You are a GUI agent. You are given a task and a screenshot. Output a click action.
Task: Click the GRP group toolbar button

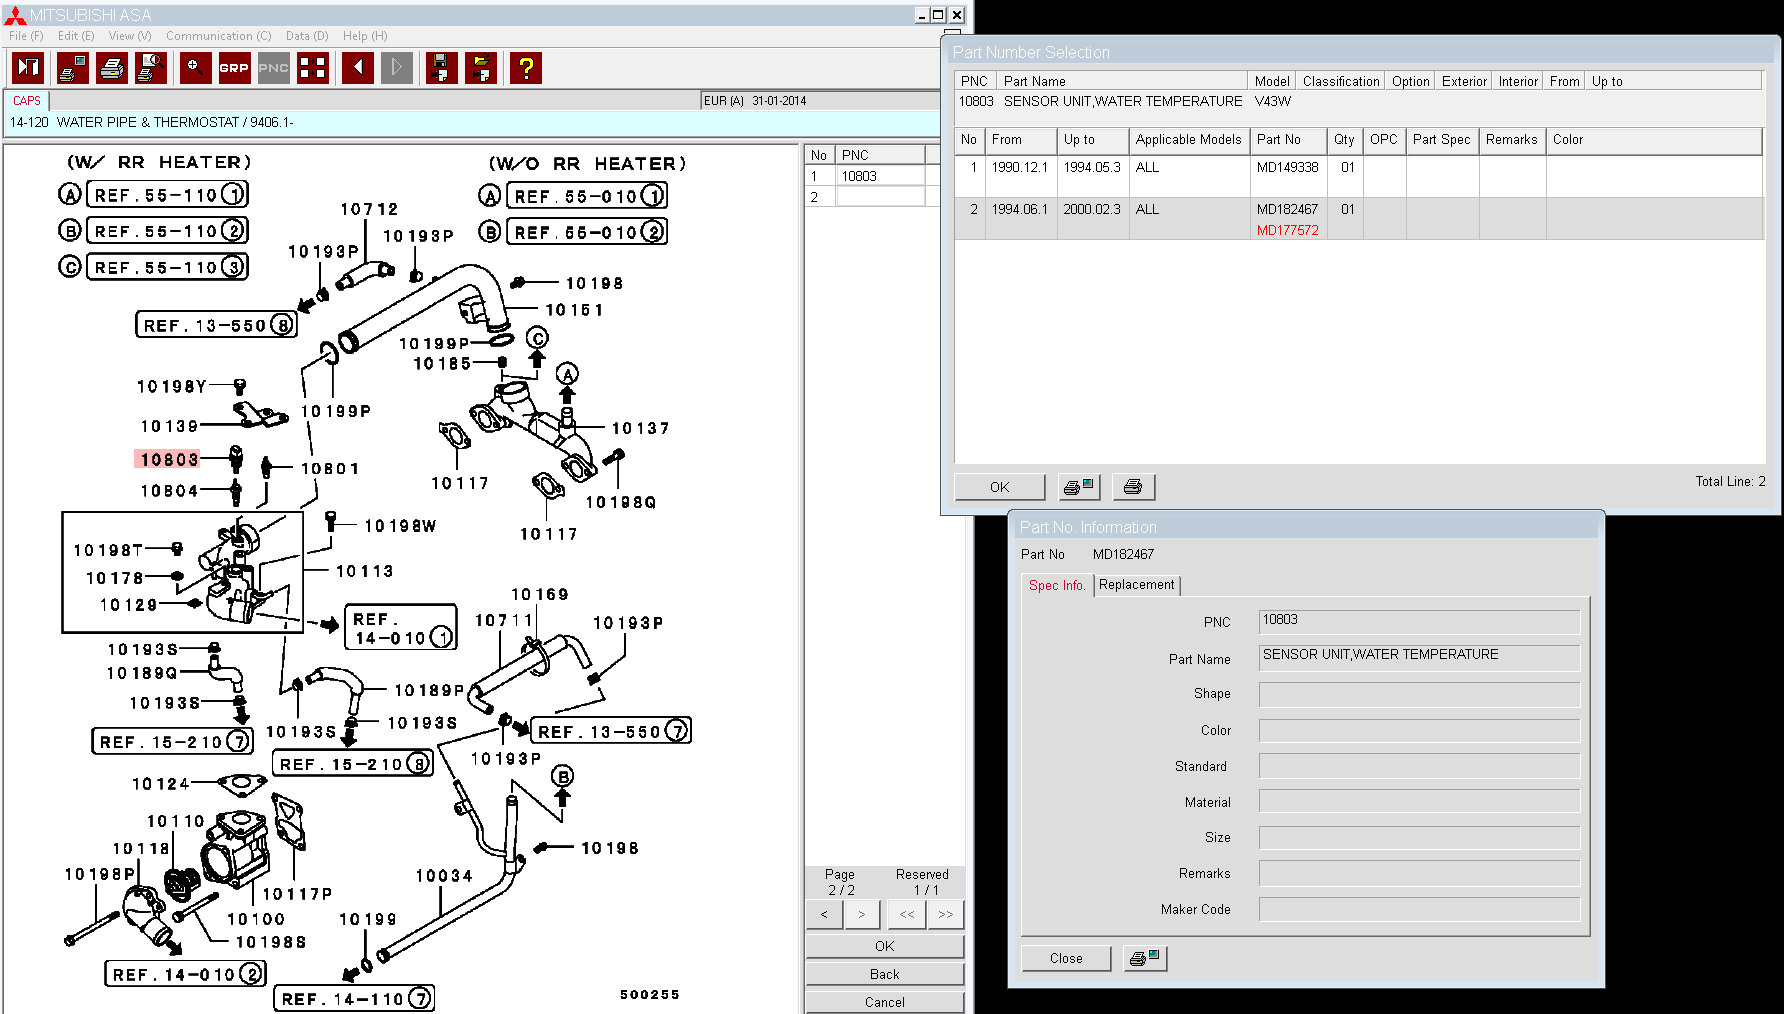(234, 68)
